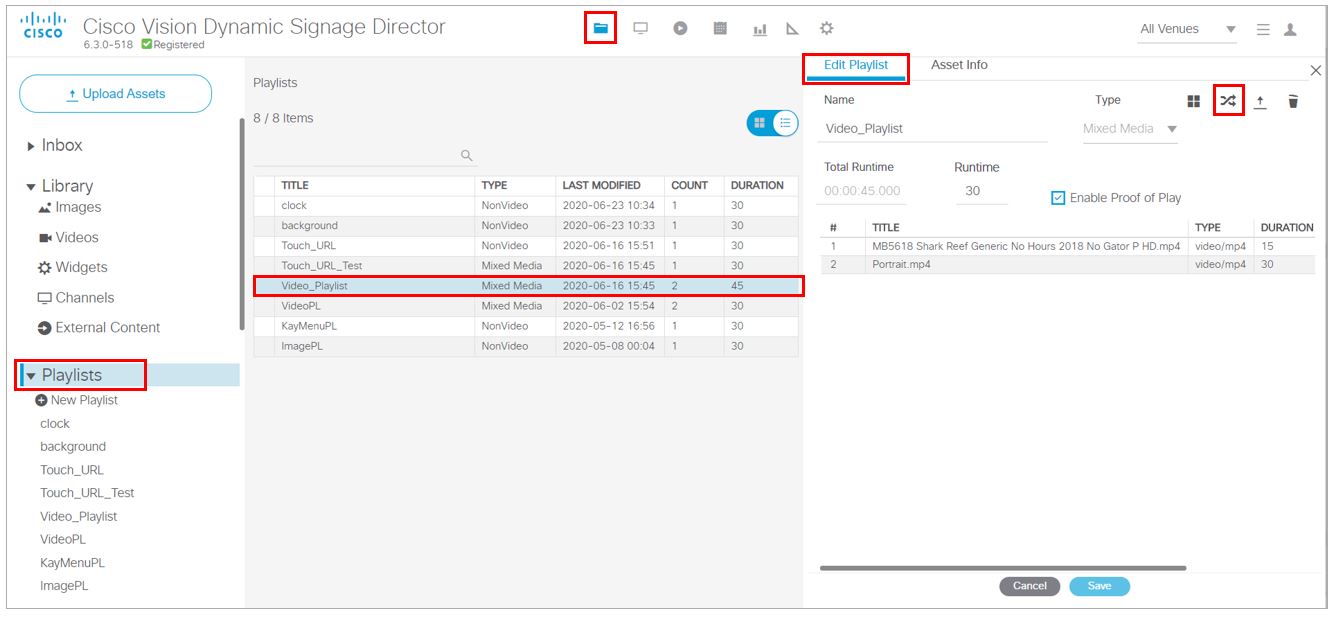The image size is (1335, 617).
Task: Click the Save button
Action: click(1099, 586)
